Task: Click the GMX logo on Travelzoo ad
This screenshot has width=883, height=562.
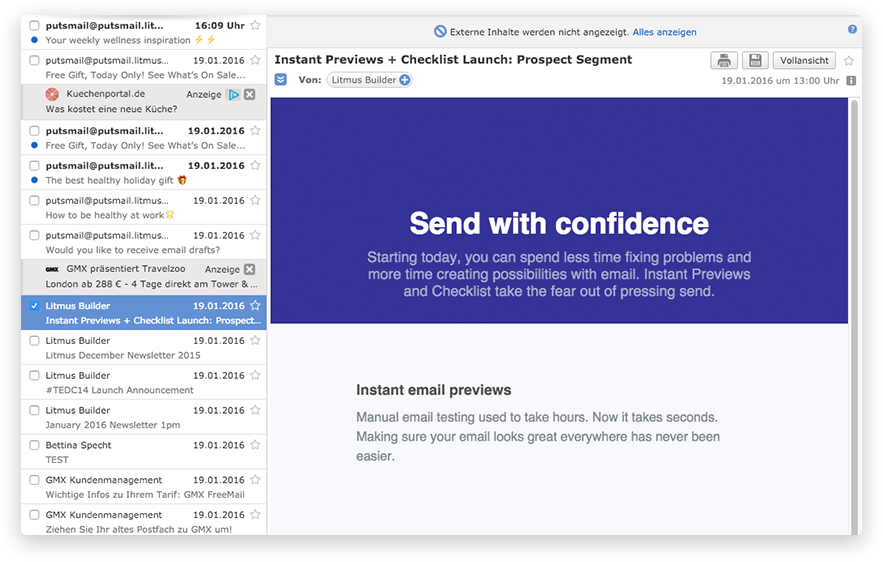Action: [x=52, y=269]
